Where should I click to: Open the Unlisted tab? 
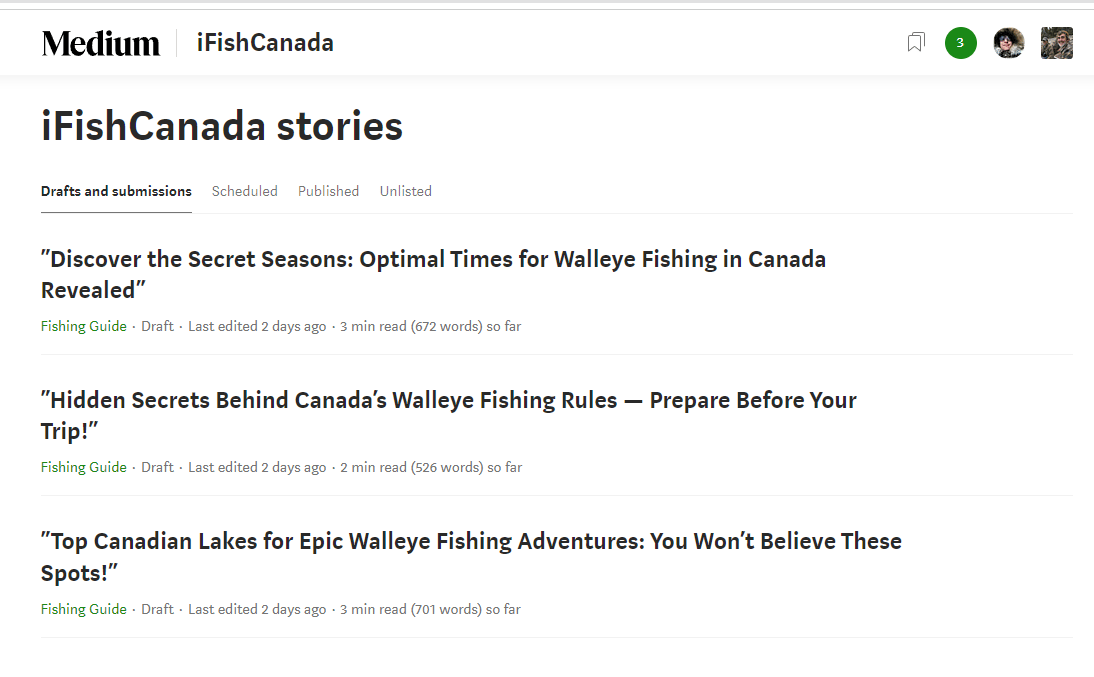coord(406,191)
